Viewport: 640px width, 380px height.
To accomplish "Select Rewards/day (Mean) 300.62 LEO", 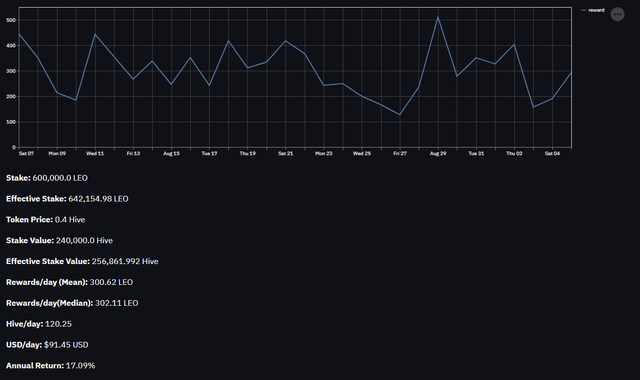I will (x=69, y=282).
